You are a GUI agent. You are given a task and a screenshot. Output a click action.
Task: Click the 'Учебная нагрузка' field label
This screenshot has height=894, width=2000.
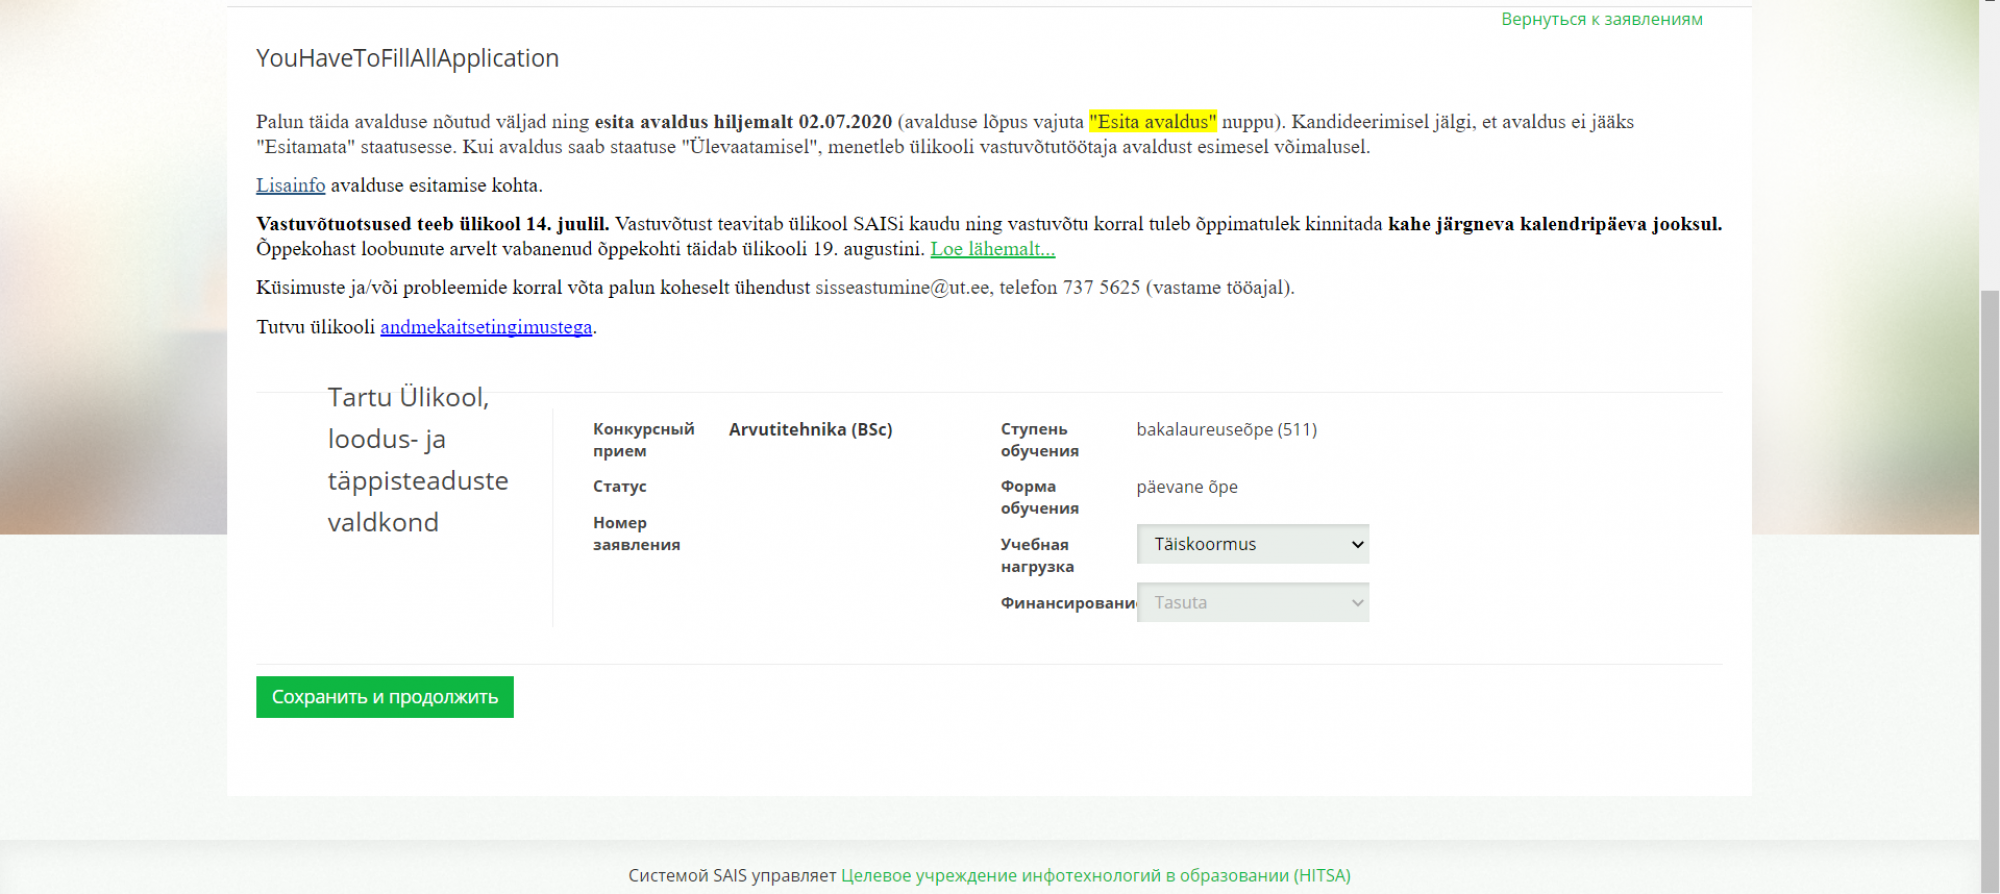pyautogui.click(x=1037, y=555)
